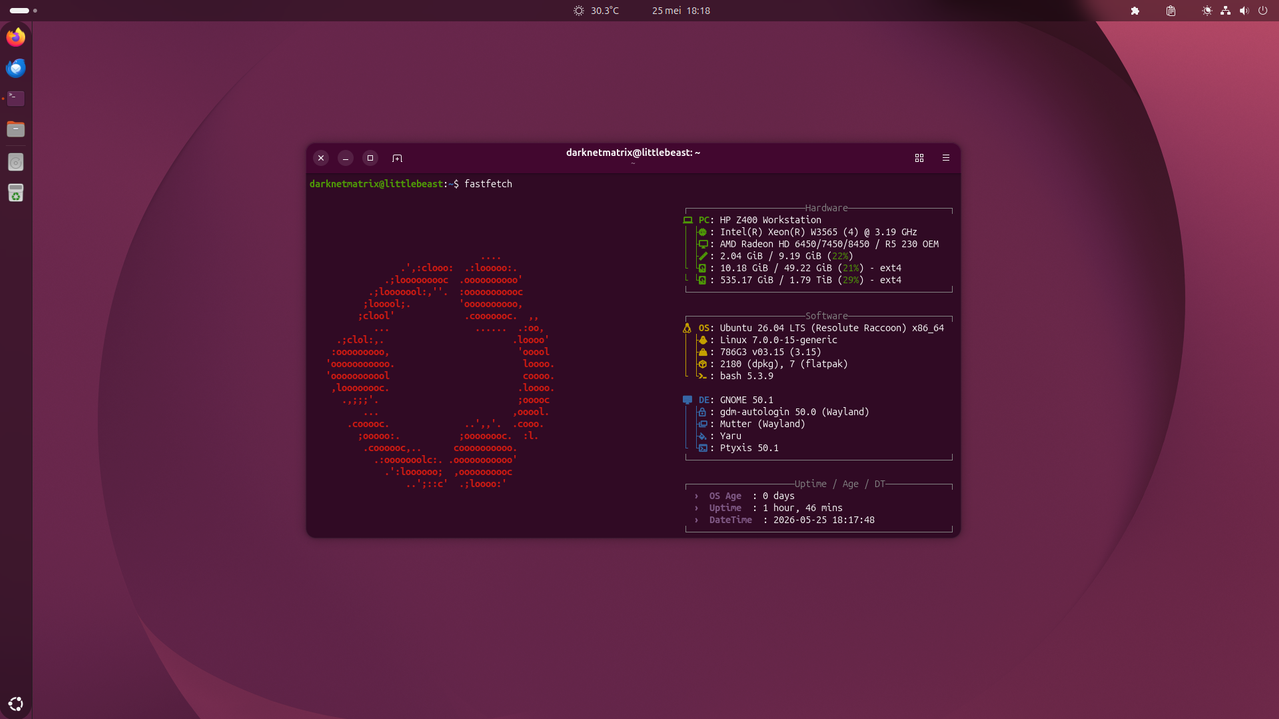Click the power icon in top bar

[x=1263, y=10]
